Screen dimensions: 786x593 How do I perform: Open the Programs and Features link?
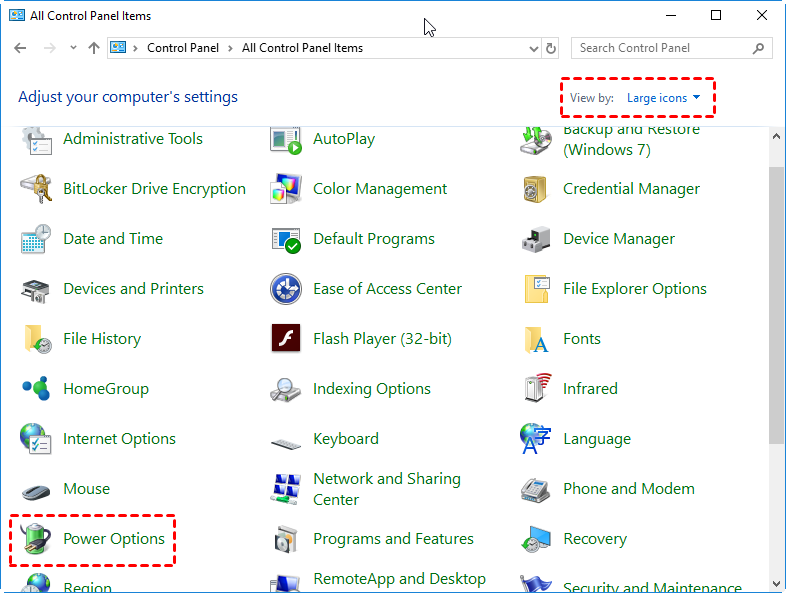pos(394,539)
